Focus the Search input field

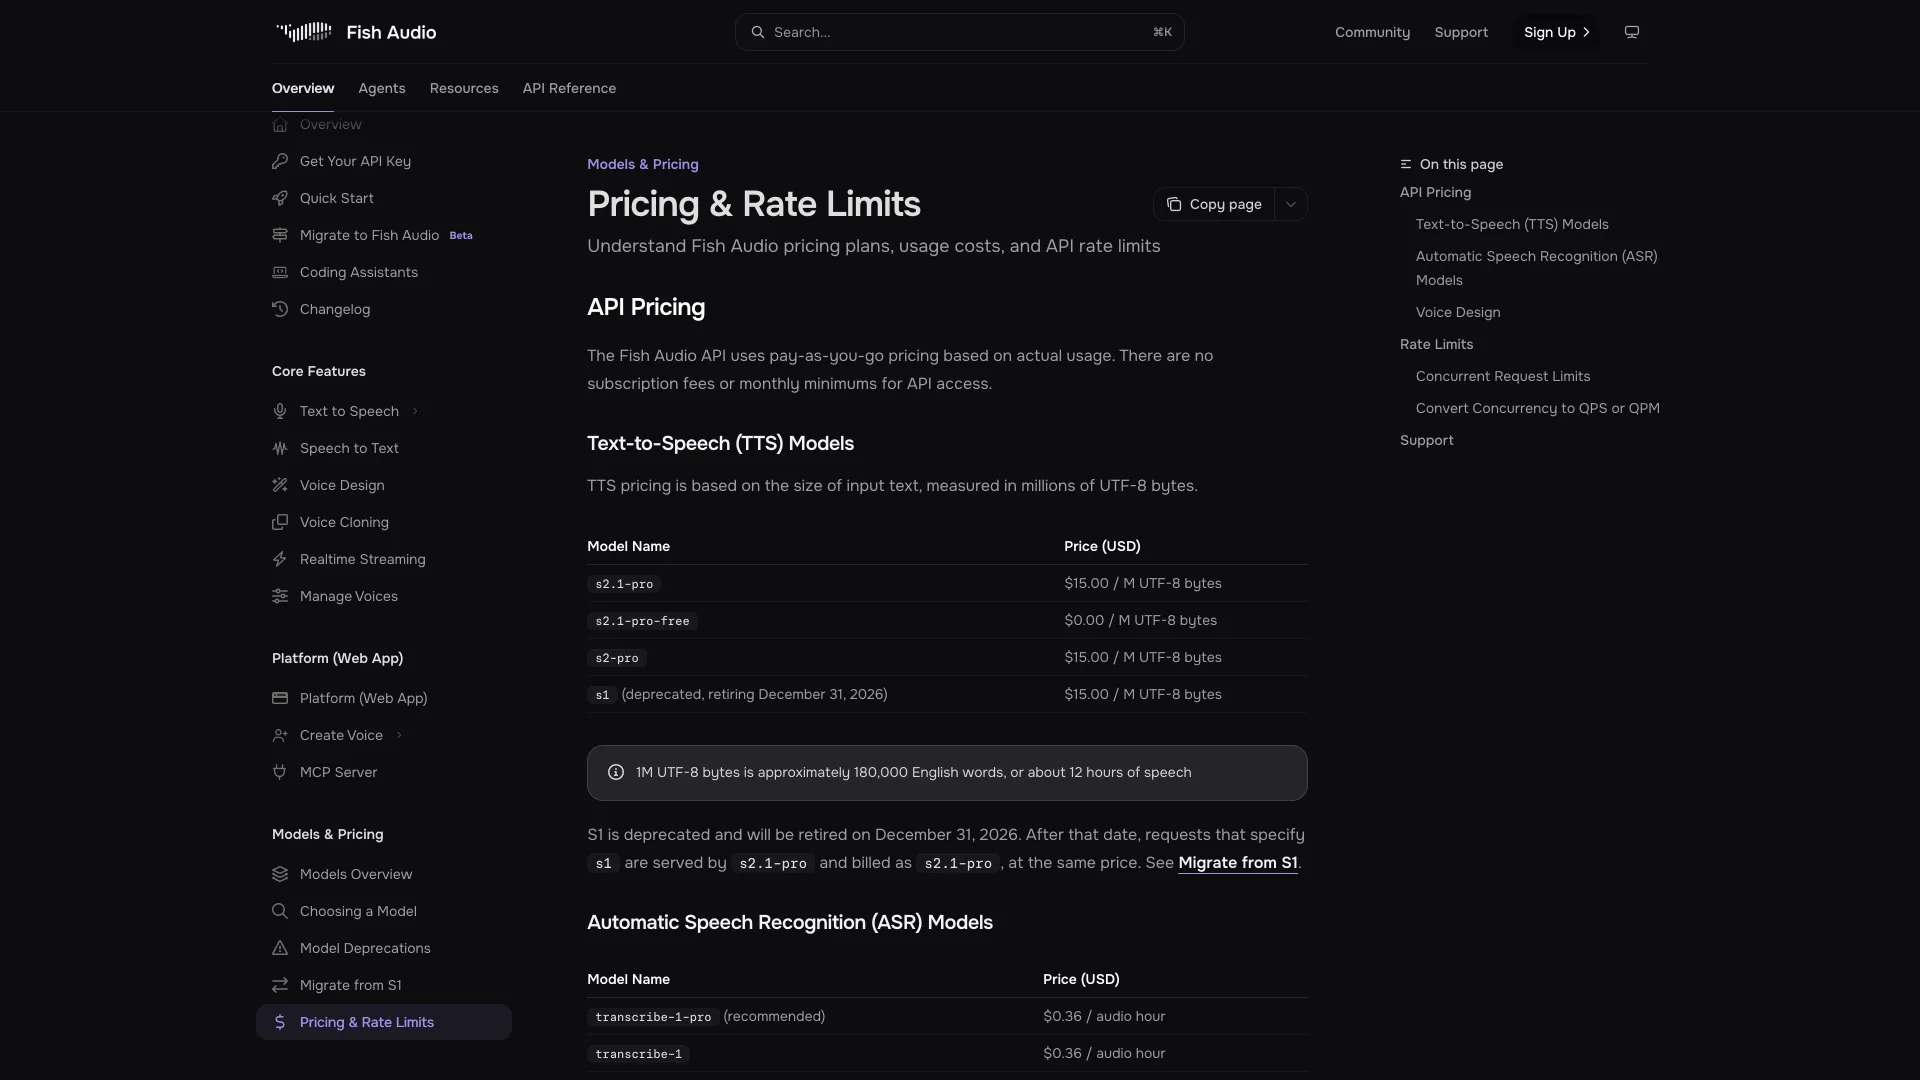[x=960, y=32]
